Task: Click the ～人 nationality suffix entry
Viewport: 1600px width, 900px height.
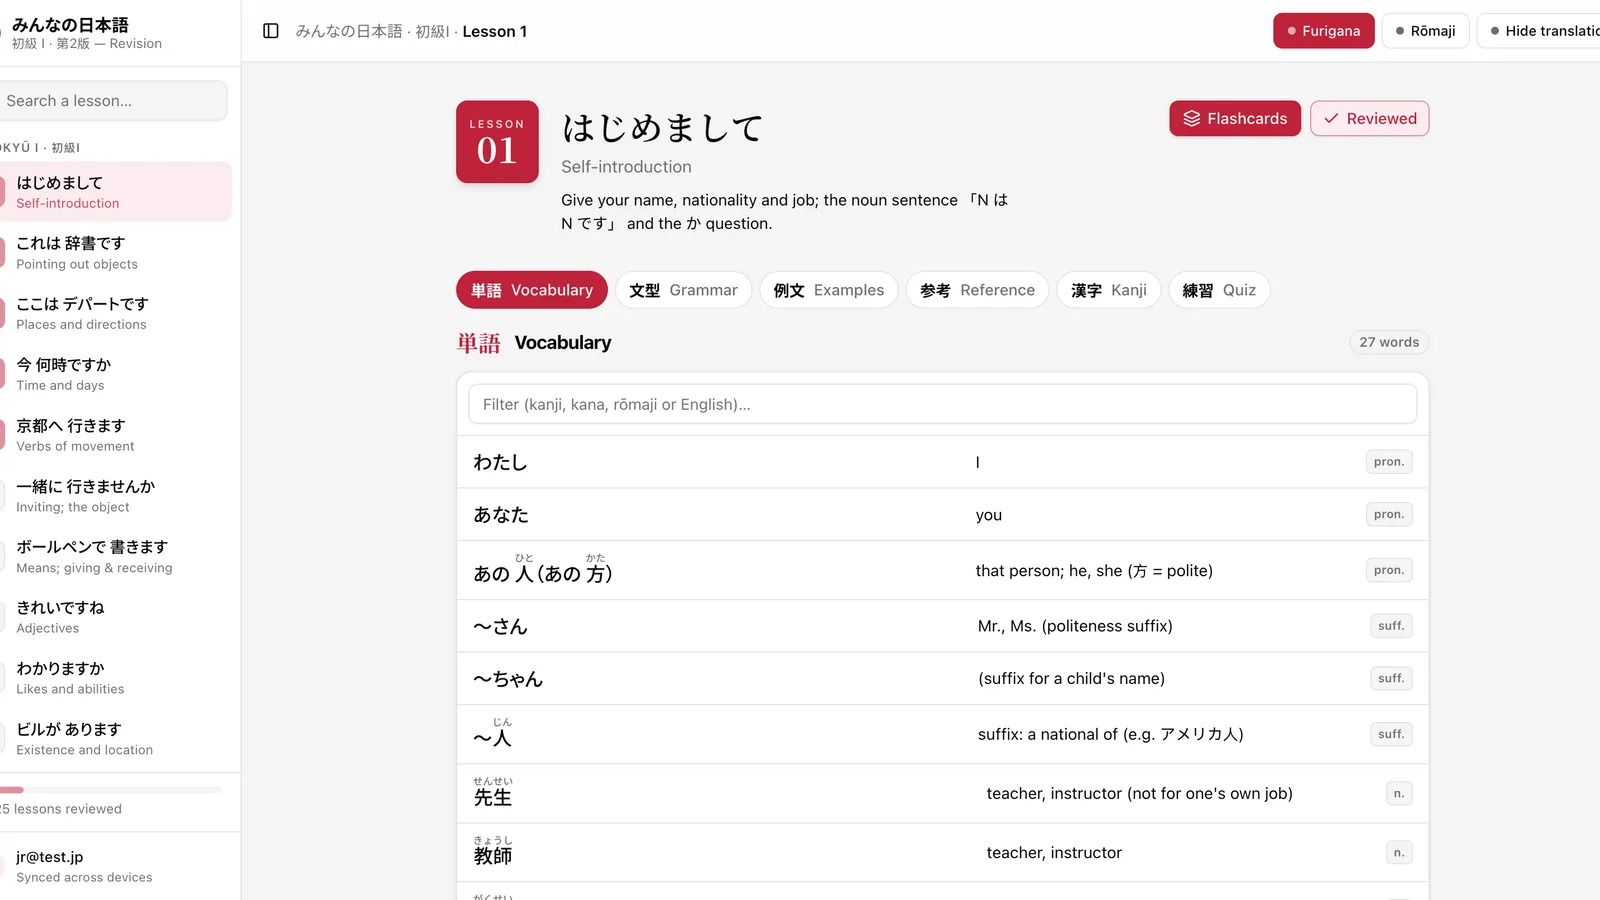Action: point(493,734)
